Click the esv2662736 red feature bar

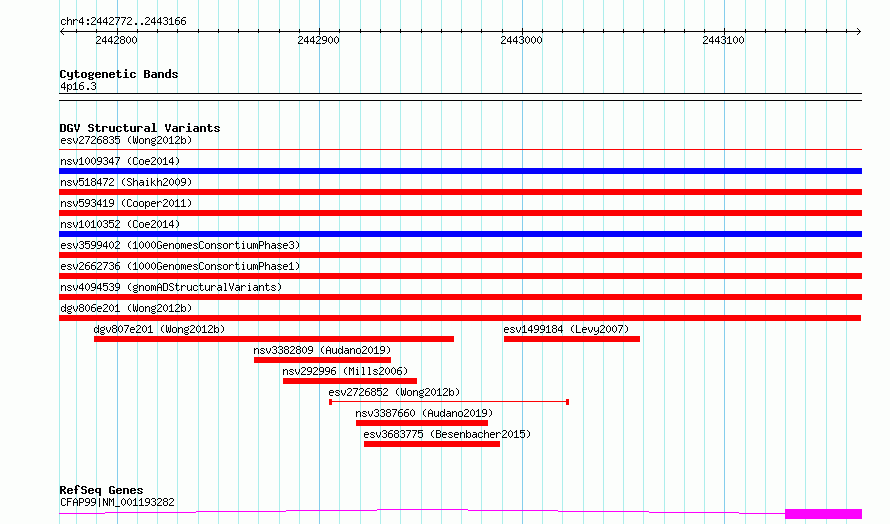460,276
